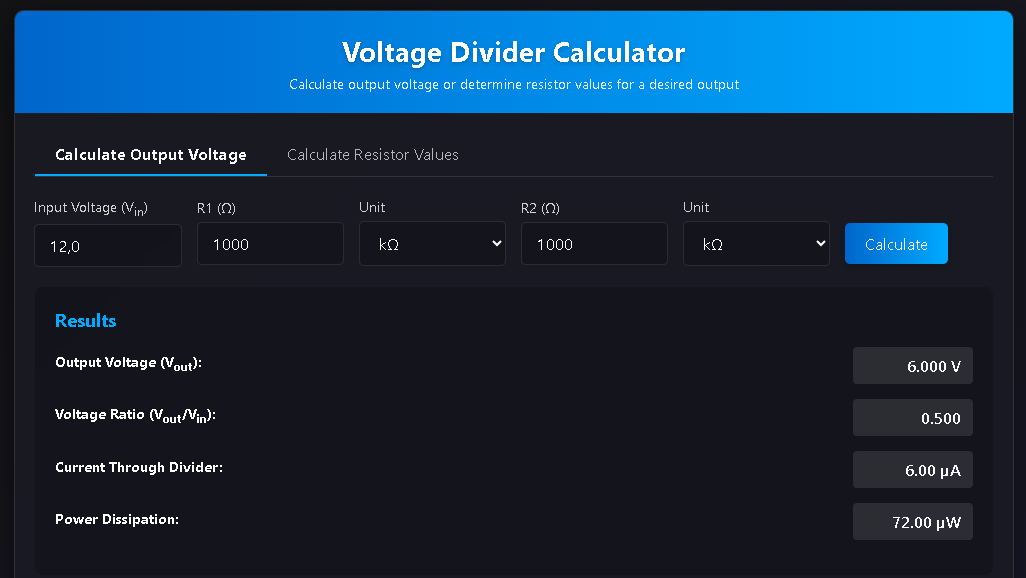
Task: Click the Voltage Divider Calculator title
Action: 513,53
